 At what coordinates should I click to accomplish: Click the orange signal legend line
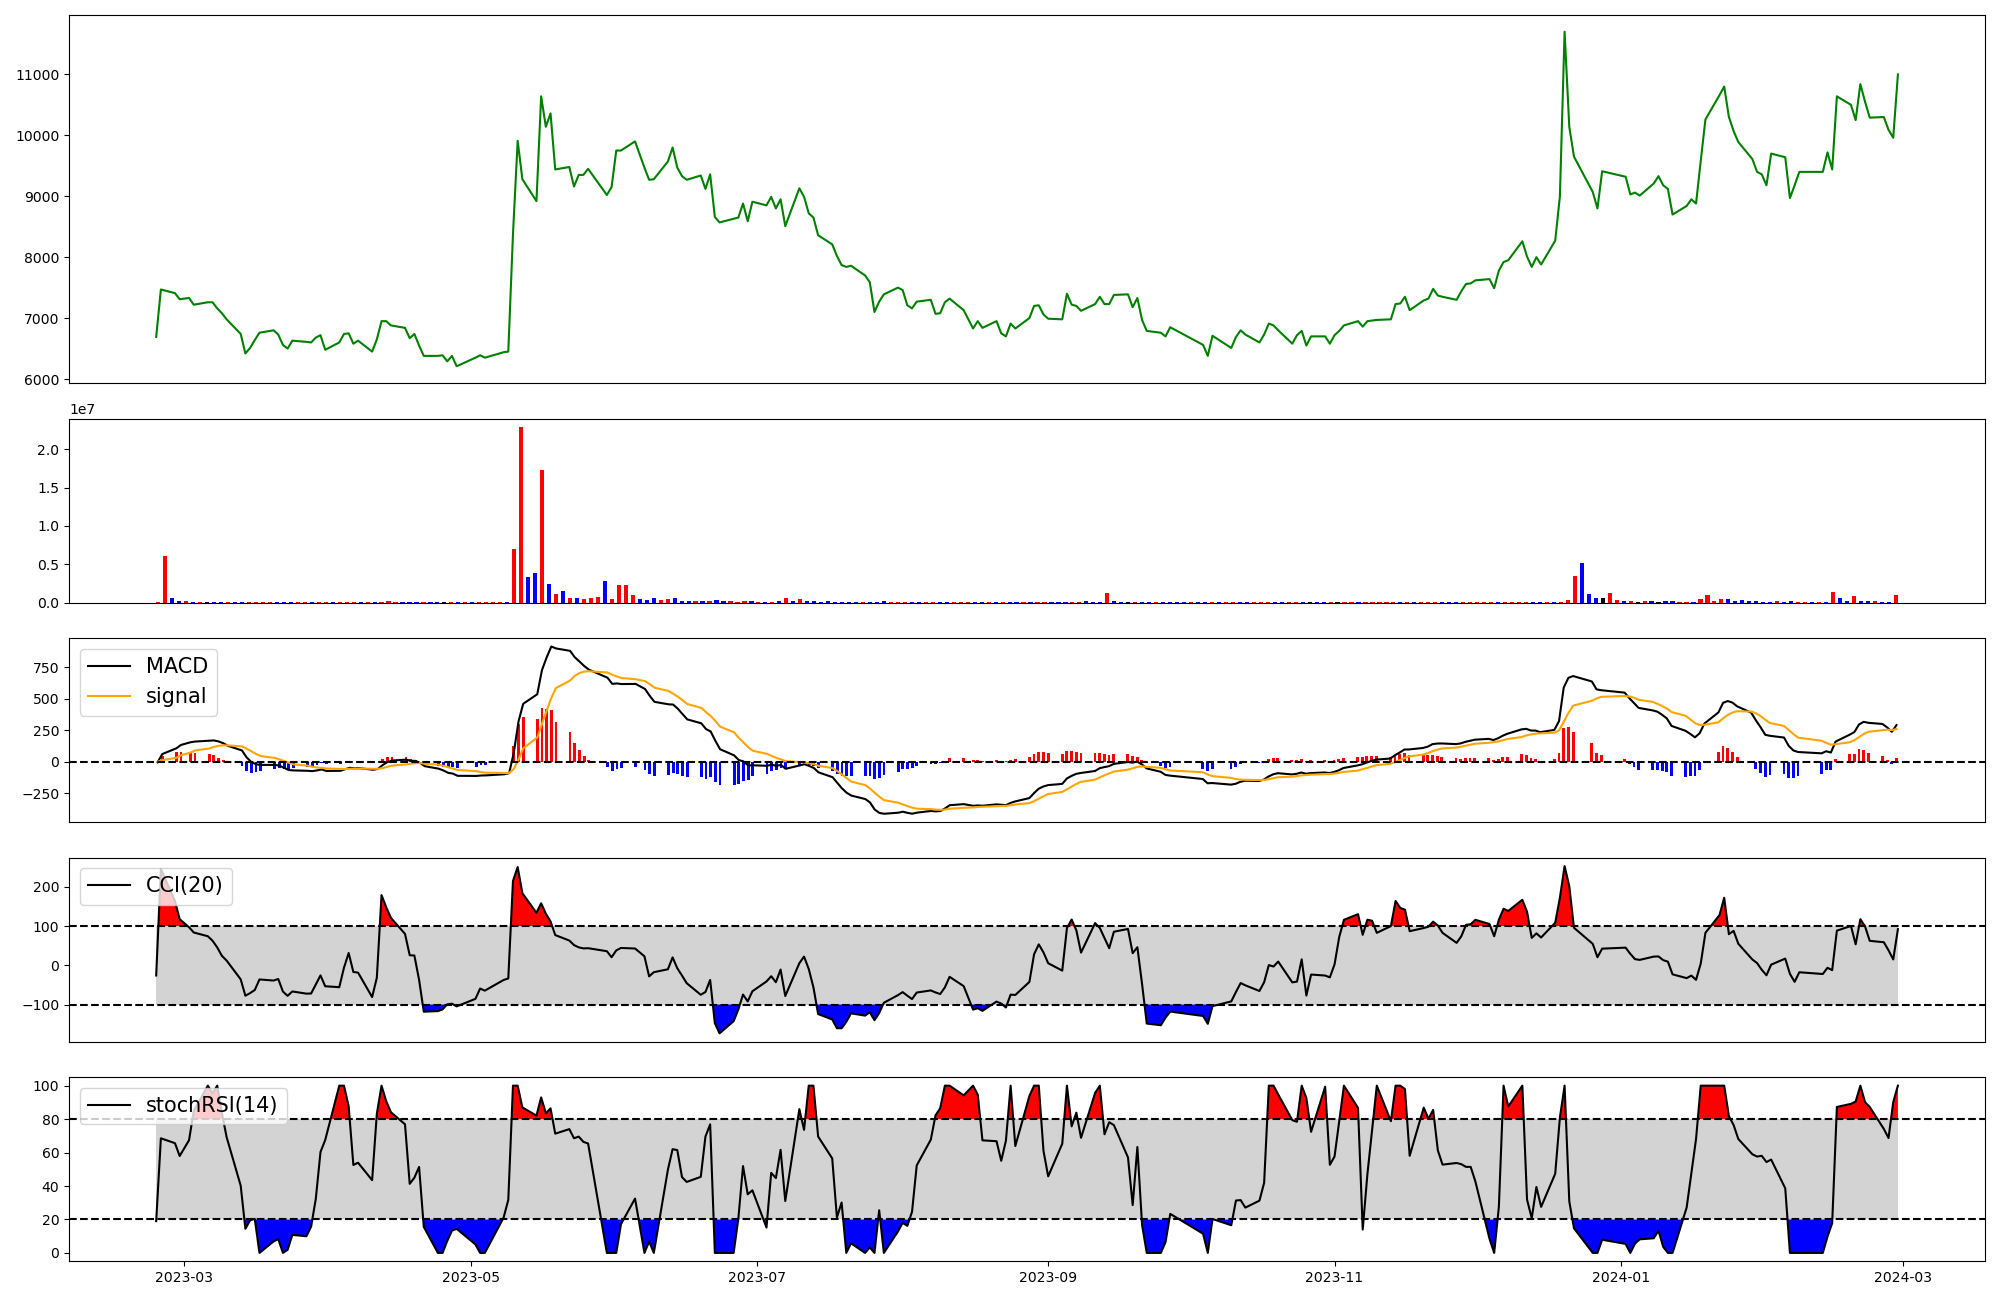(109, 696)
